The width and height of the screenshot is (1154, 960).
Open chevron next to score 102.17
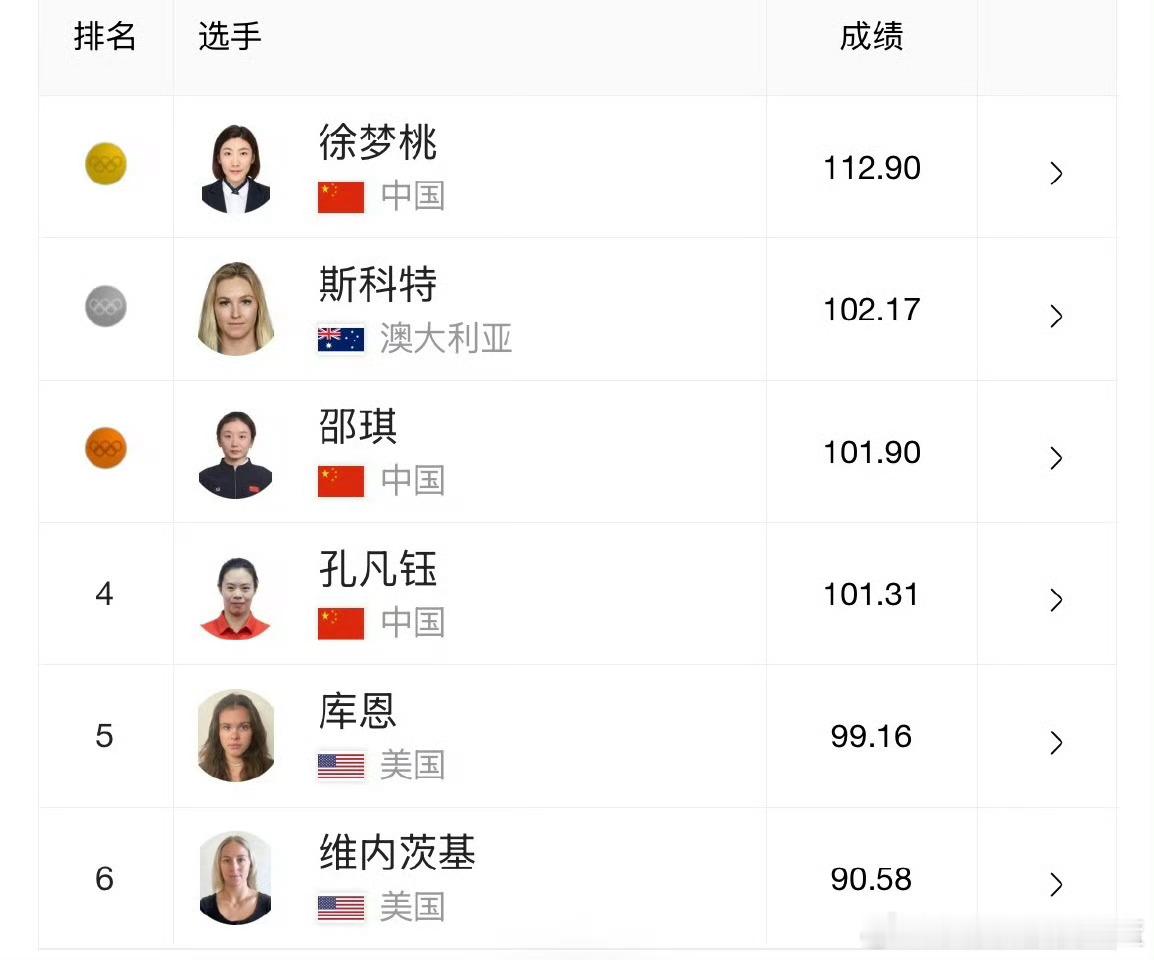click(1056, 316)
